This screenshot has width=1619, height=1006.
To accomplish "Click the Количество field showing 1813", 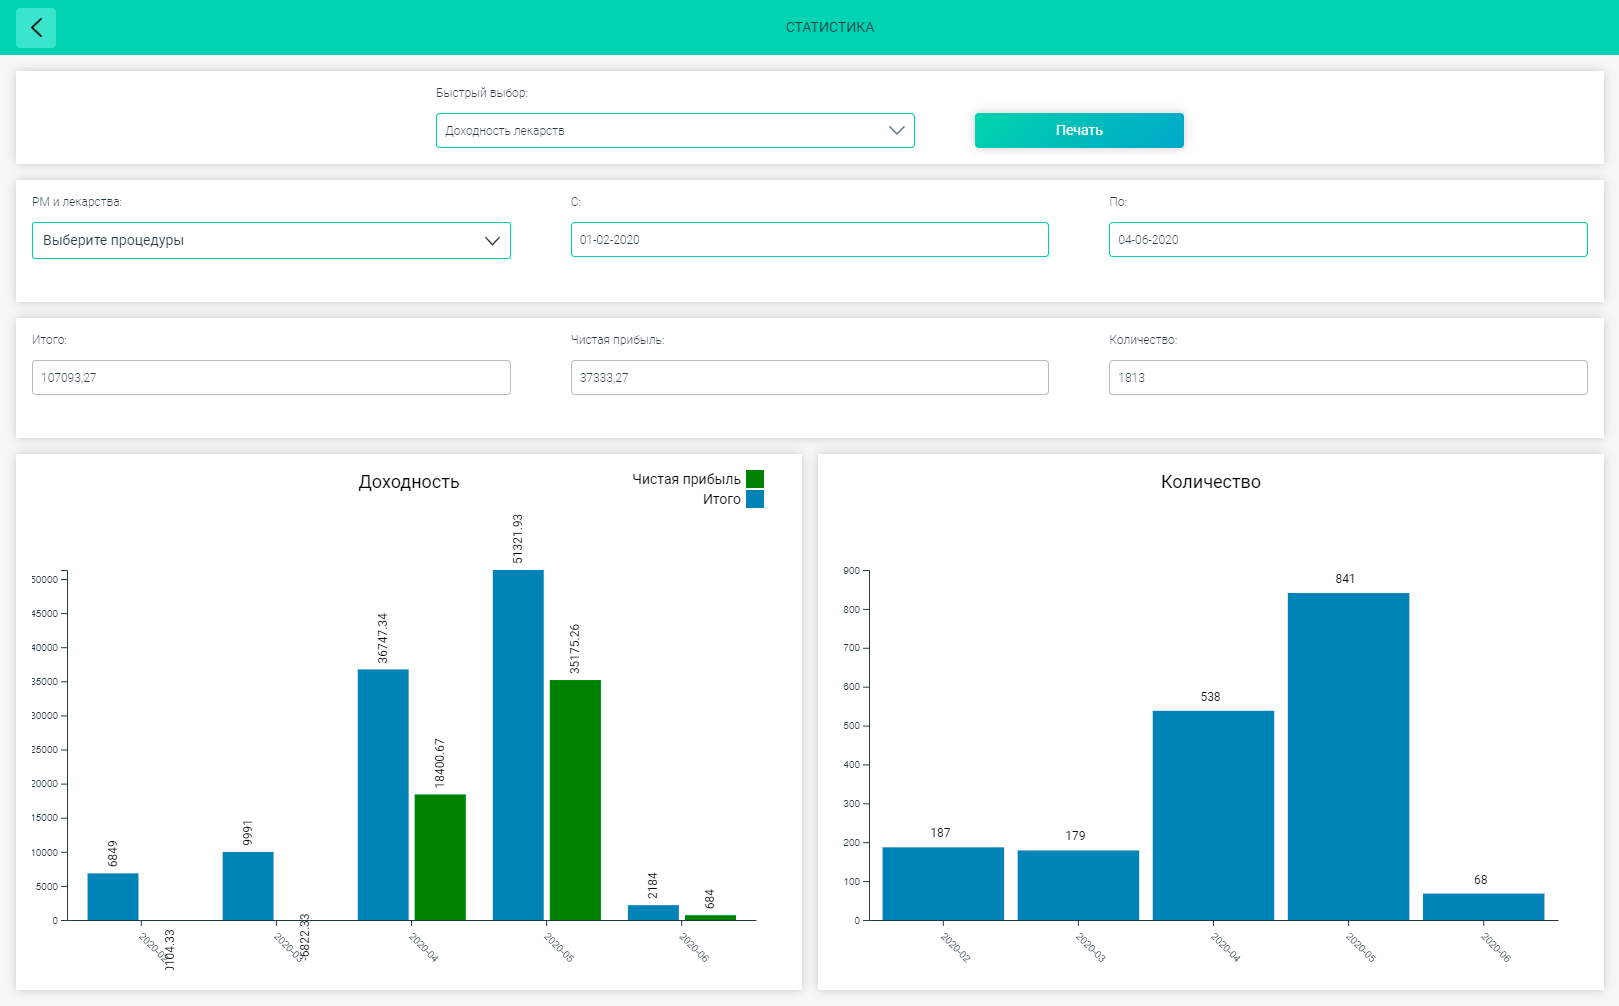I will [x=1348, y=378].
